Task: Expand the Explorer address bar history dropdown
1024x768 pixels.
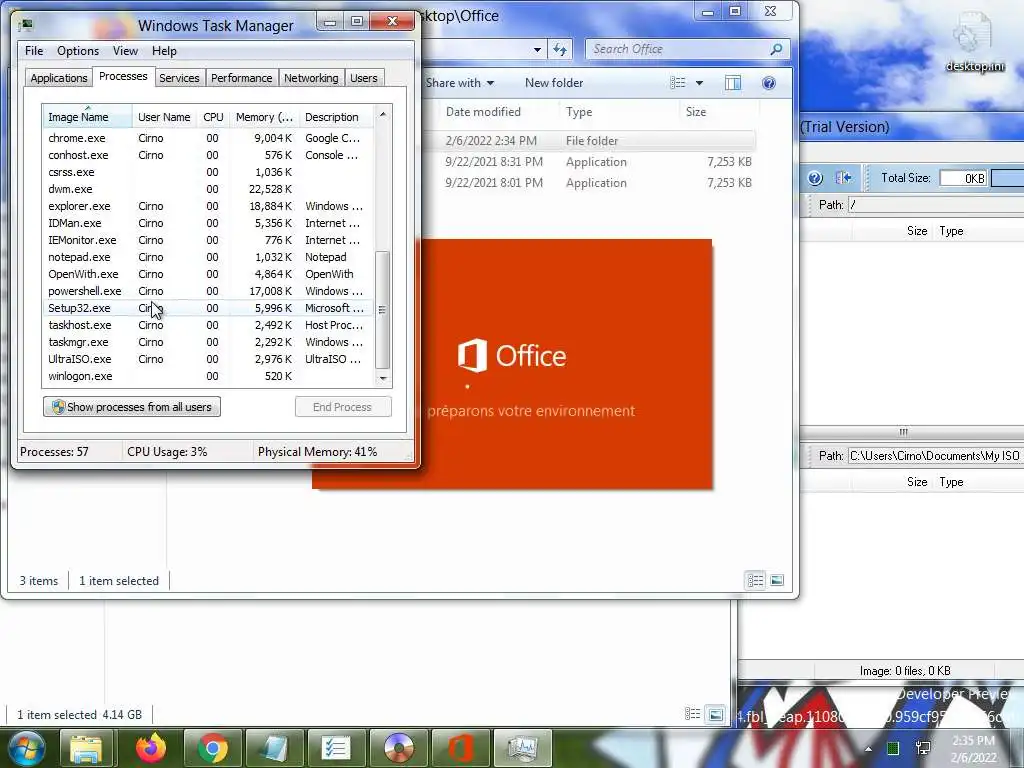Action: click(x=537, y=50)
